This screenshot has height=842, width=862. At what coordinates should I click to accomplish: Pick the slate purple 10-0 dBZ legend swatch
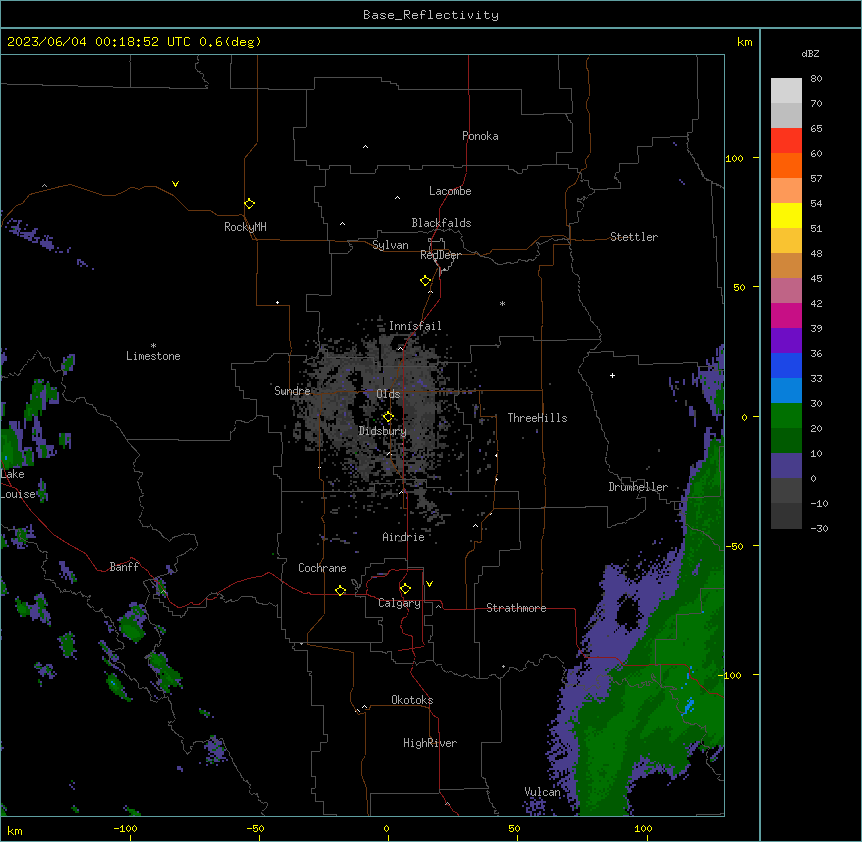(786, 466)
